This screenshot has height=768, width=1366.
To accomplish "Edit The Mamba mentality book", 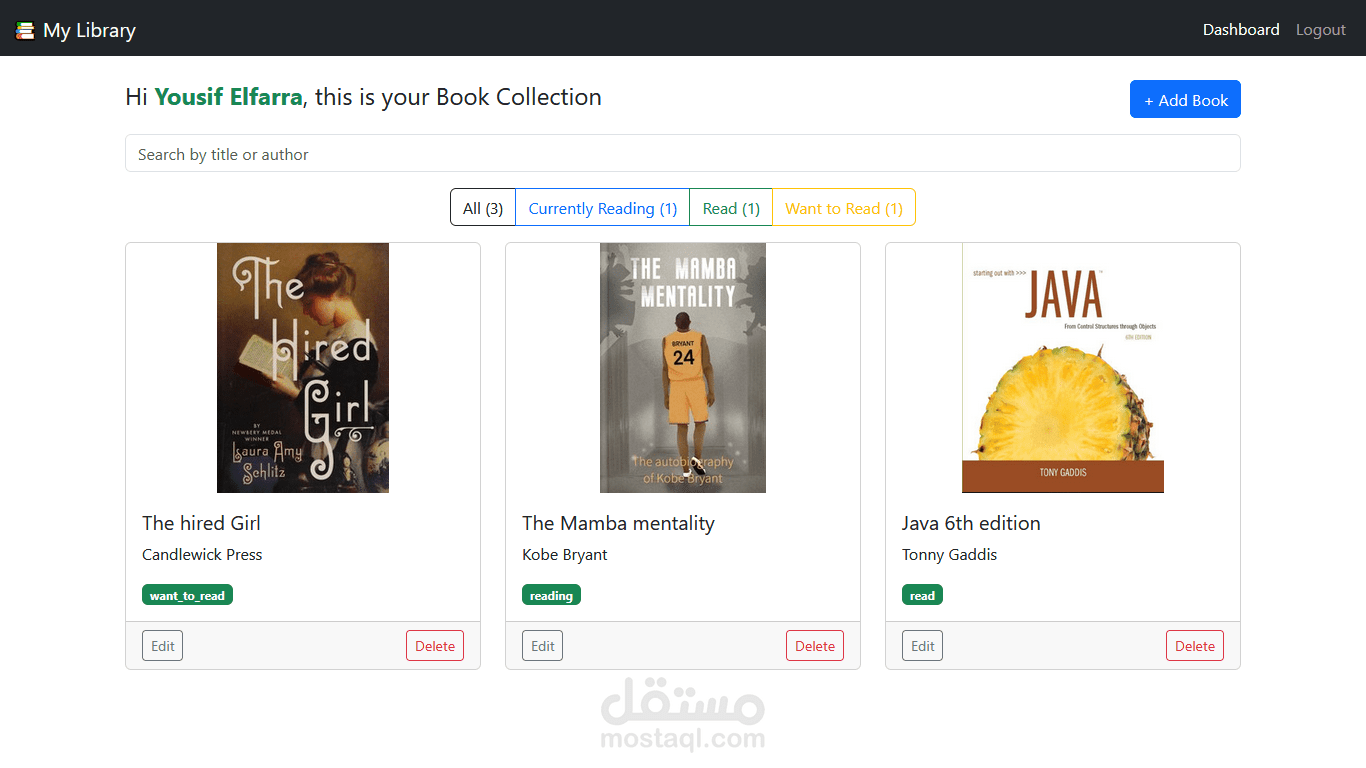I will [543, 646].
